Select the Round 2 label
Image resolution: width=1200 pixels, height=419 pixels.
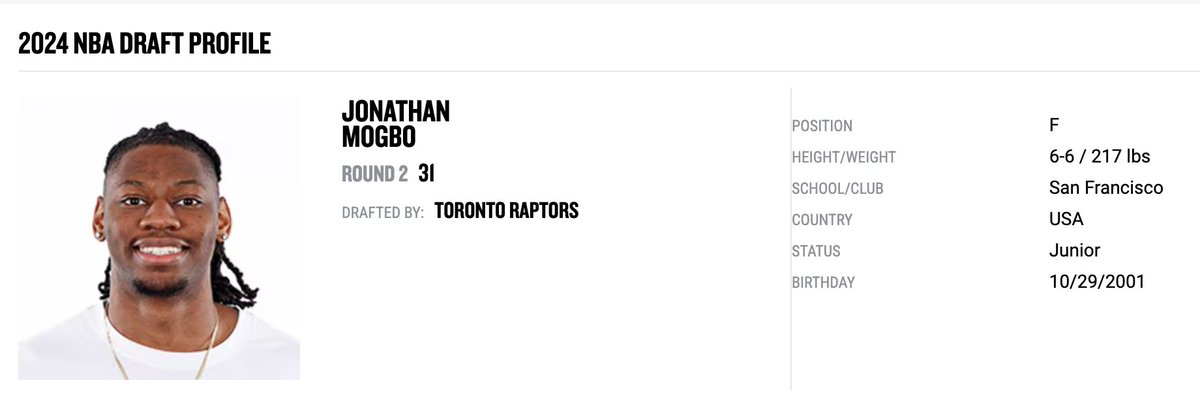pos(375,174)
